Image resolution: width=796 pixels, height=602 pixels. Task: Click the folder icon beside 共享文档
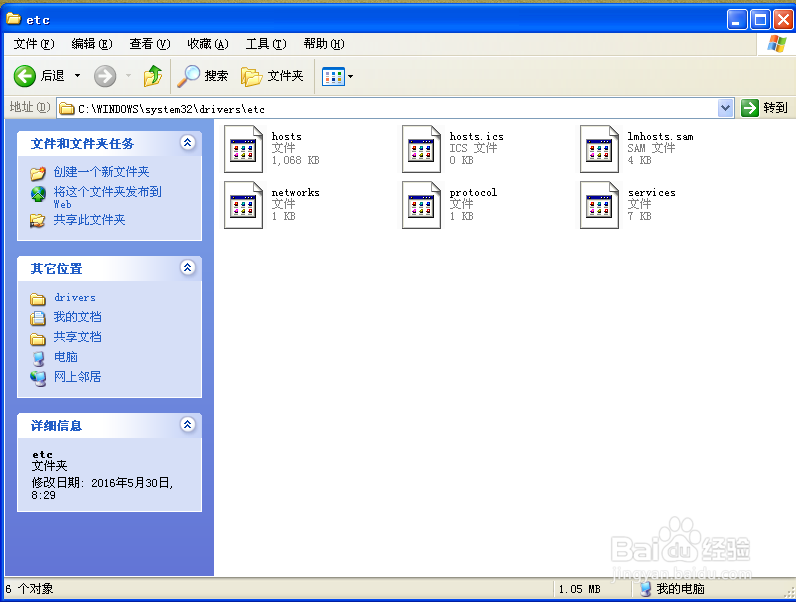[x=38, y=339]
